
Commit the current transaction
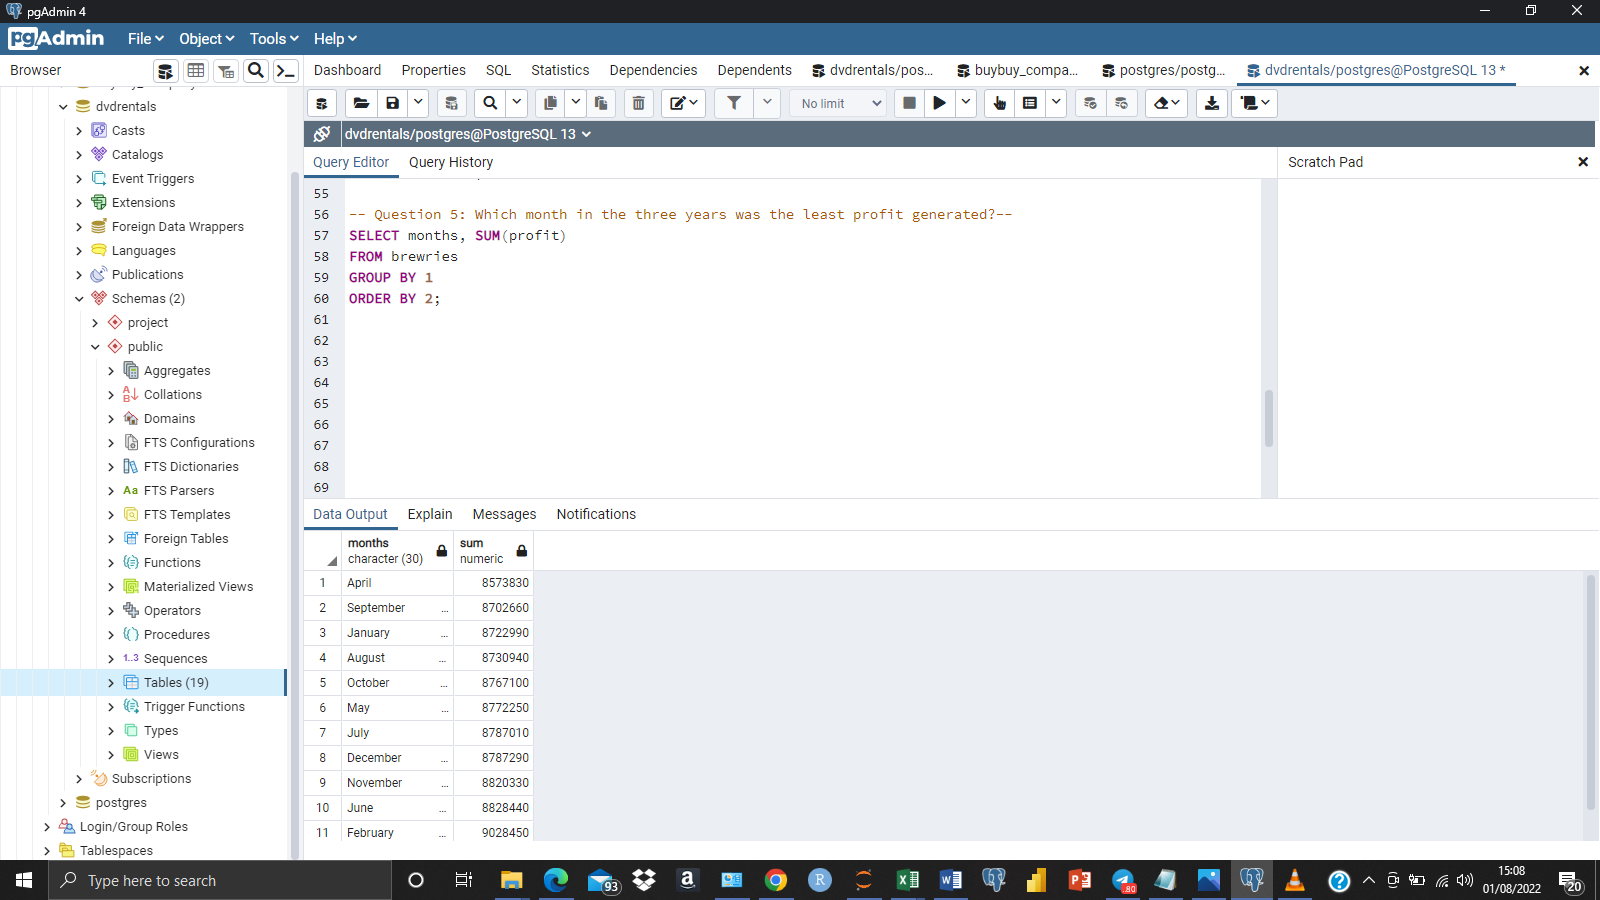tap(1089, 103)
